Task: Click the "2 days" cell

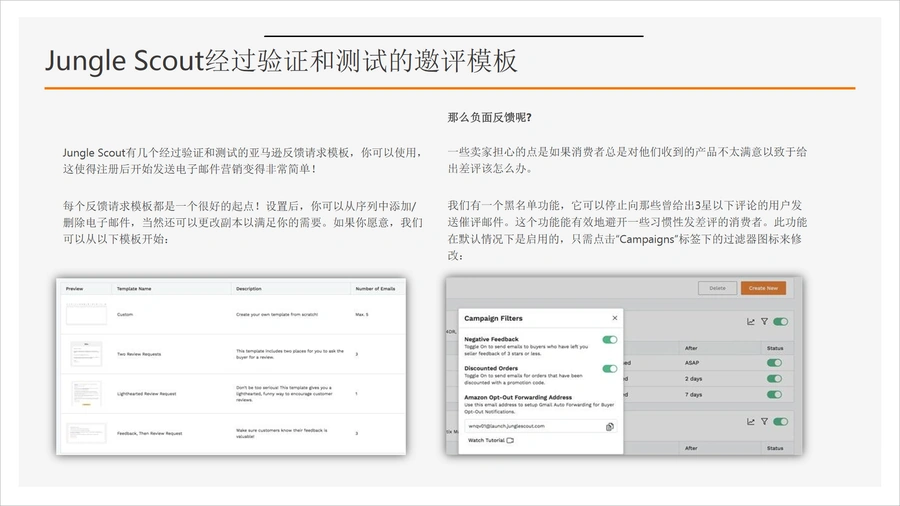Action: pos(693,379)
